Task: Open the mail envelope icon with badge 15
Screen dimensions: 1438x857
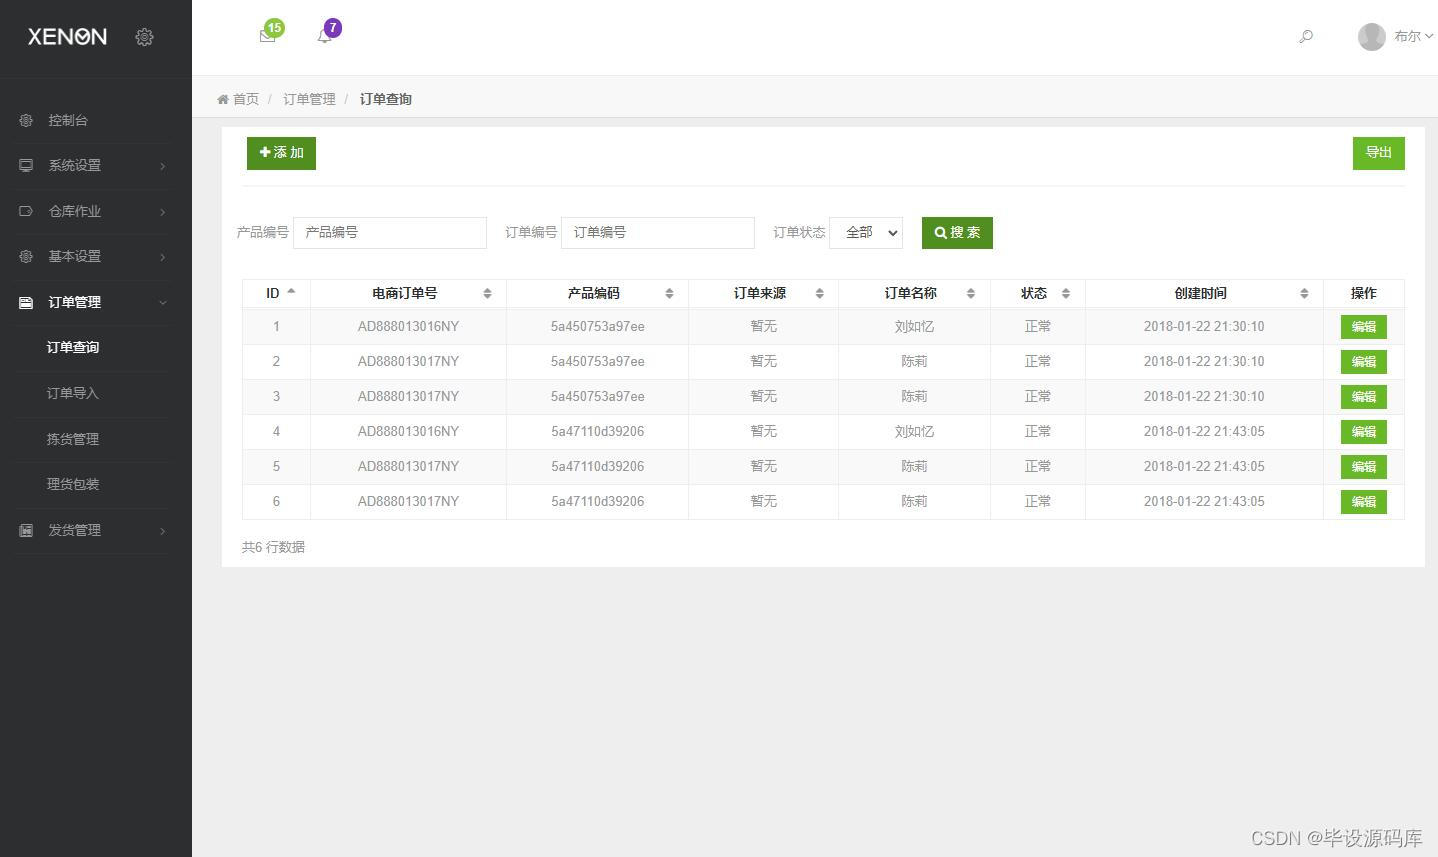Action: pos(267,36)
